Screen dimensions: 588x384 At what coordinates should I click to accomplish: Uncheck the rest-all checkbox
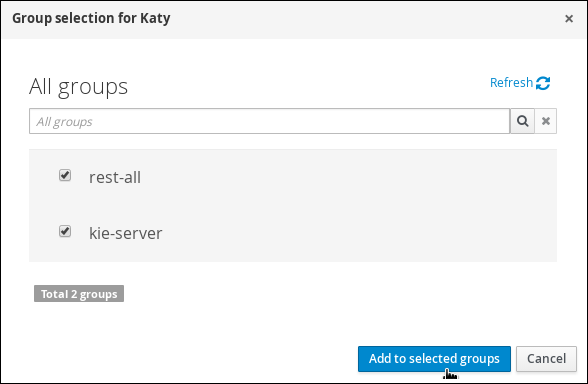point(65,175)
